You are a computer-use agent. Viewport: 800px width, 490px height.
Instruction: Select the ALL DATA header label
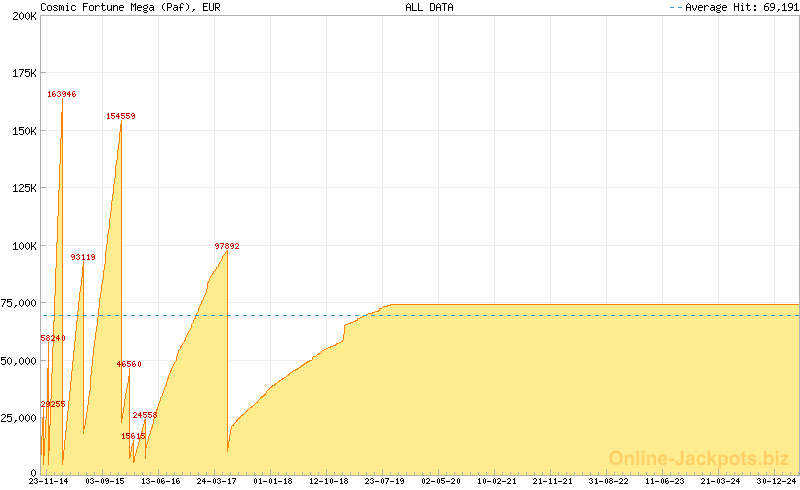click(x=429, y=7)
